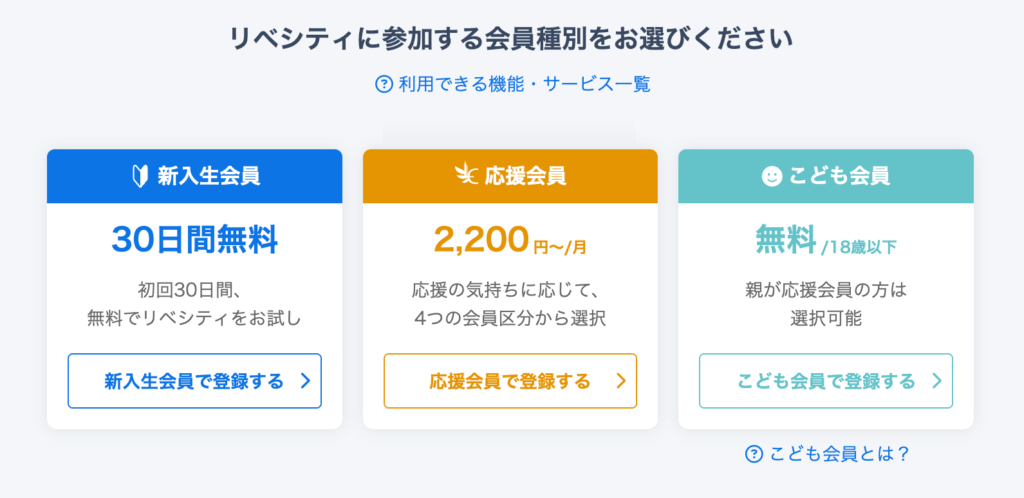The image size is (1024, 498).
Task: Click chevron arrow in 応援会員で登録する button
Action: (620, 381)
